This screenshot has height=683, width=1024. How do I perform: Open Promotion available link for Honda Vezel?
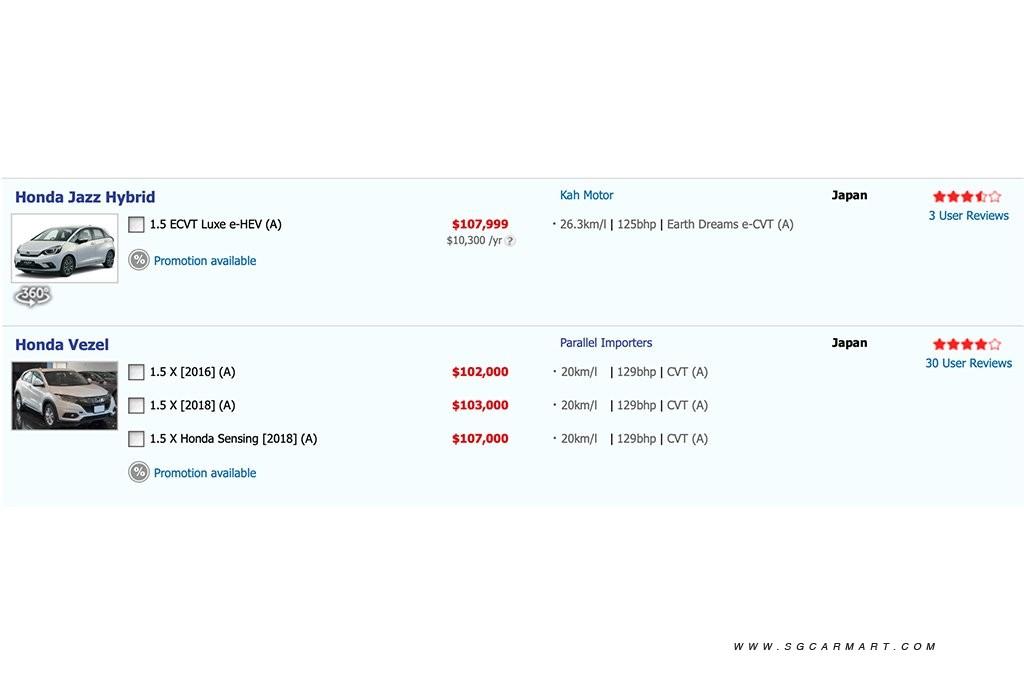[x=205, y=473]
